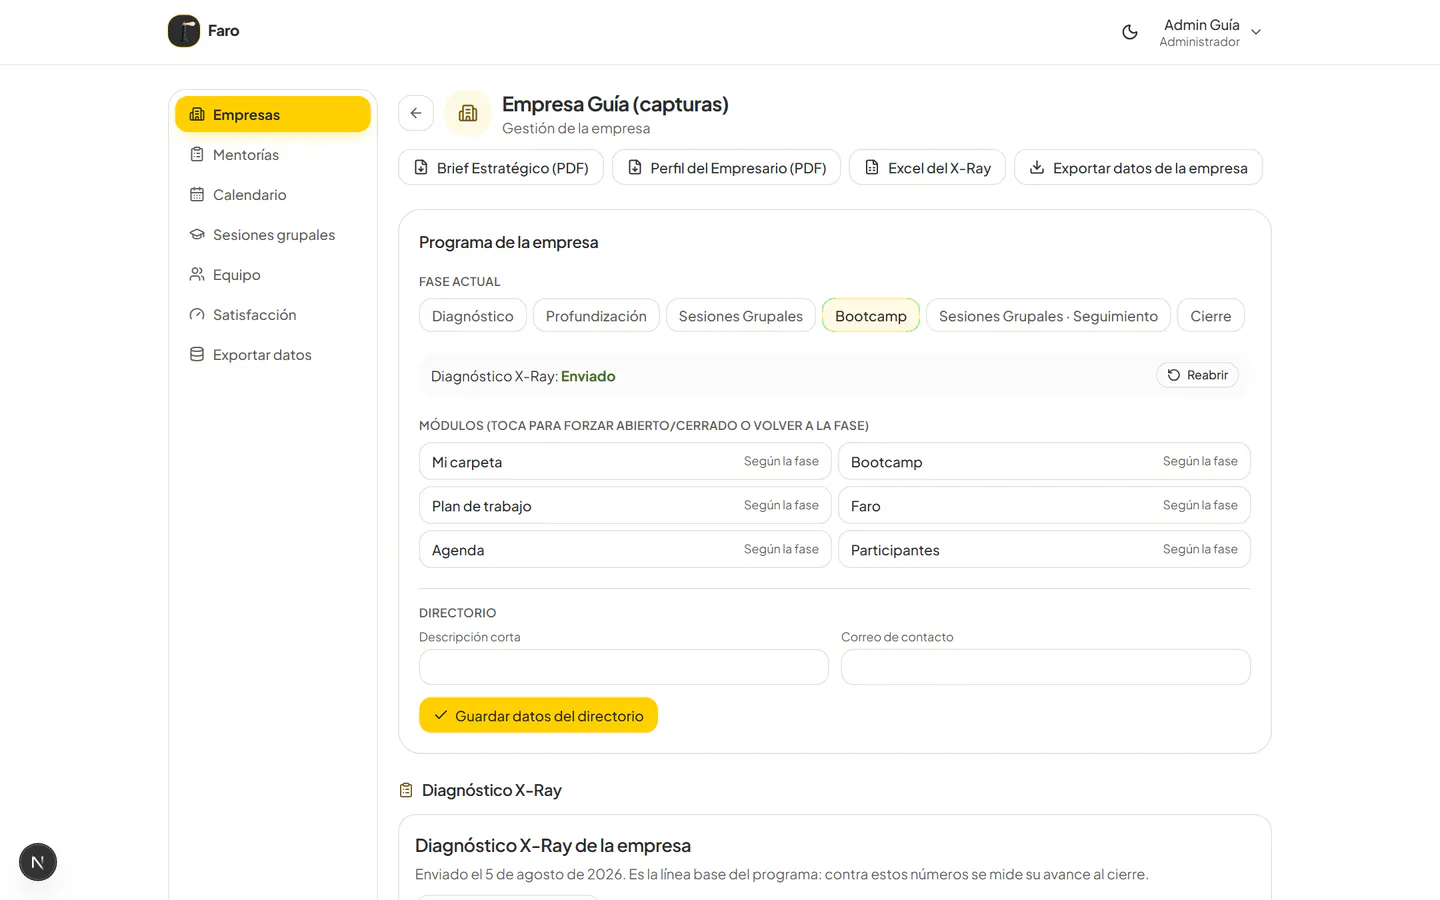Toggle the Plan de trabajo module

625,506
